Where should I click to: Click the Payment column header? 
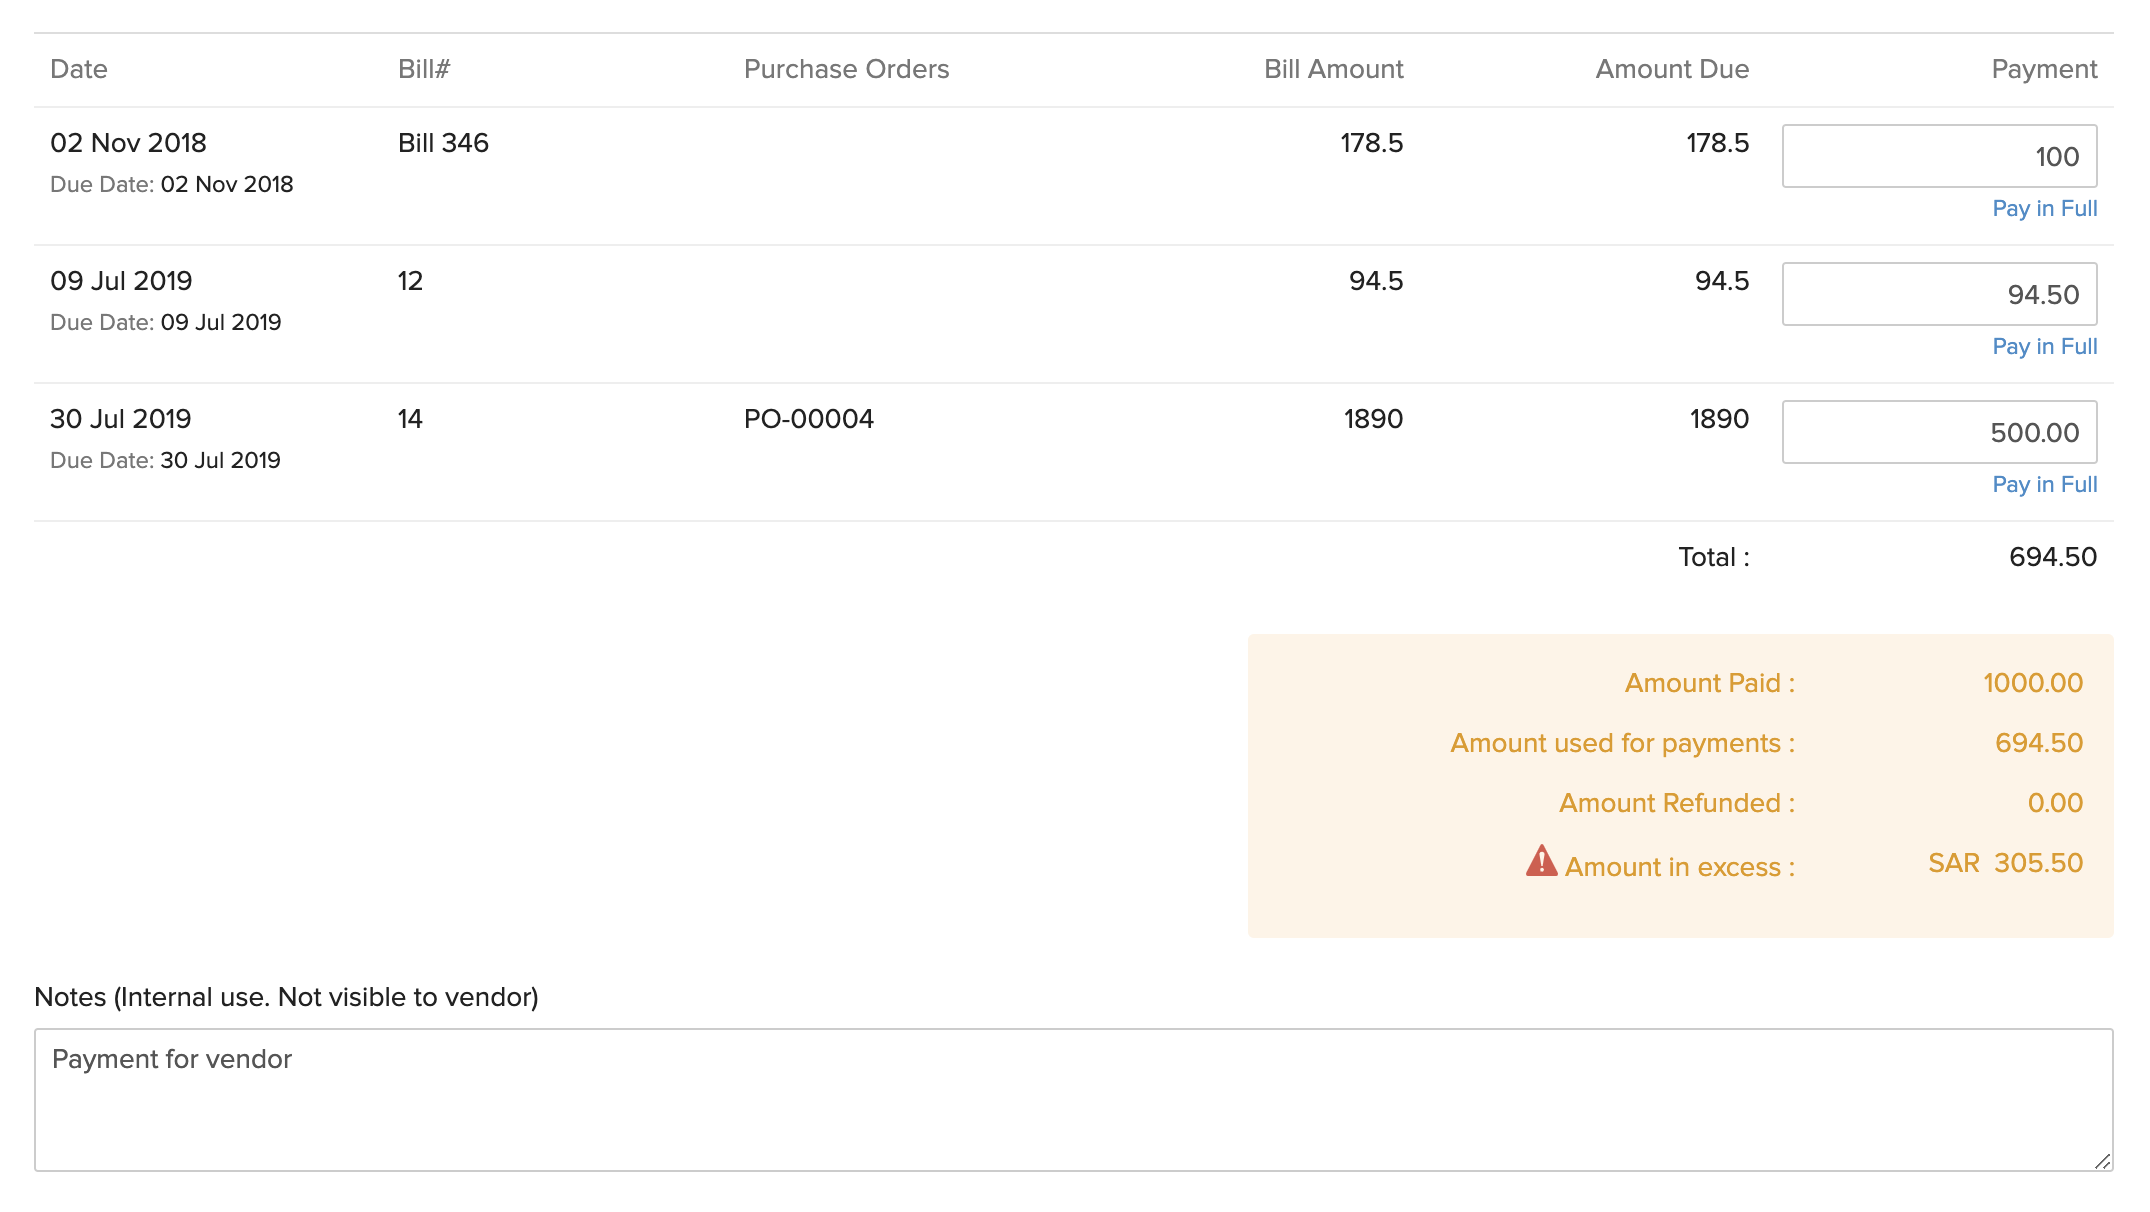click(2043, 69)
